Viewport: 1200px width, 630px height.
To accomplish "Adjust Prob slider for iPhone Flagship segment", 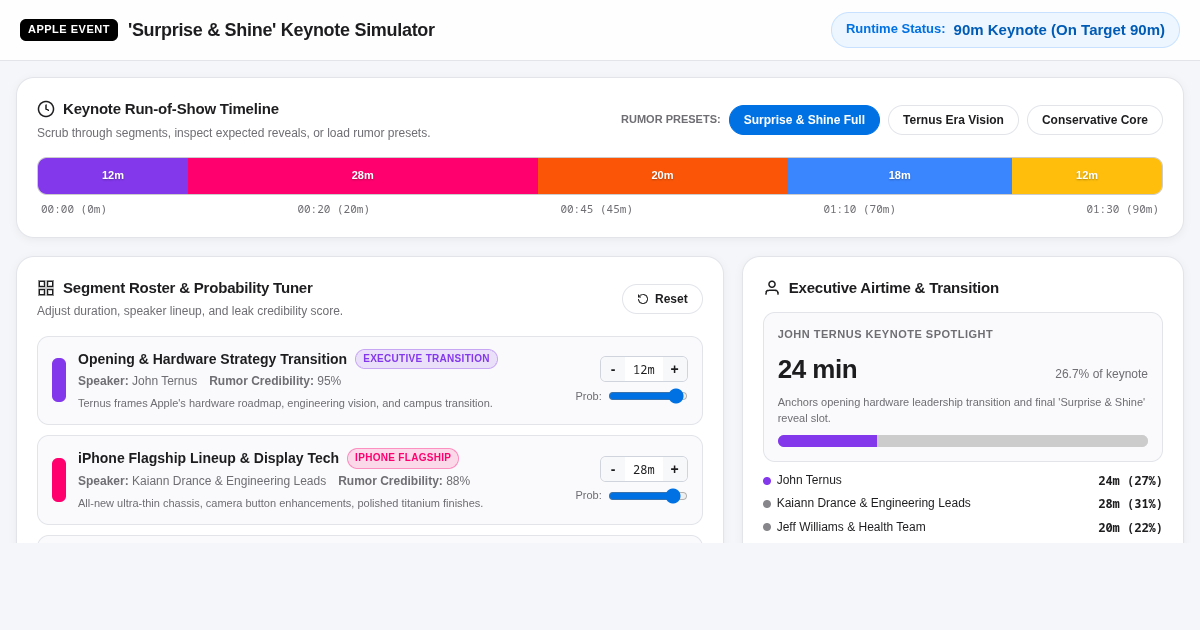I will coord(648,496).
